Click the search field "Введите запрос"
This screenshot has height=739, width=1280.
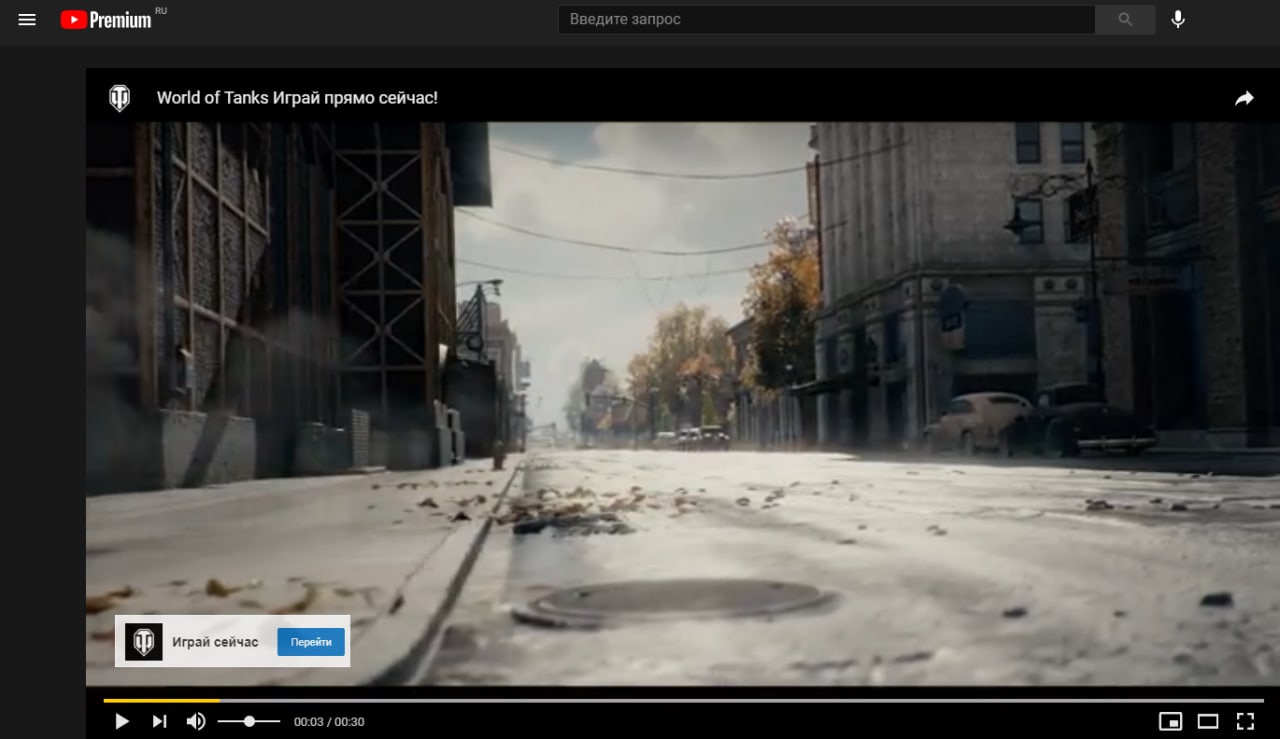(x=826, y=19)
